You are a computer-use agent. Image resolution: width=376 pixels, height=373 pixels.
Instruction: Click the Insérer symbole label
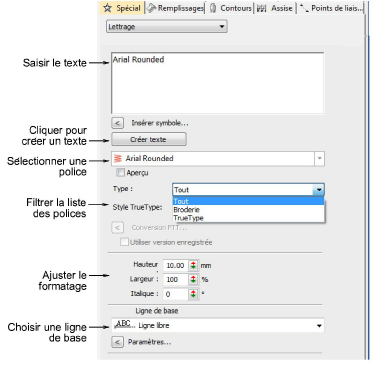point(160,123)
